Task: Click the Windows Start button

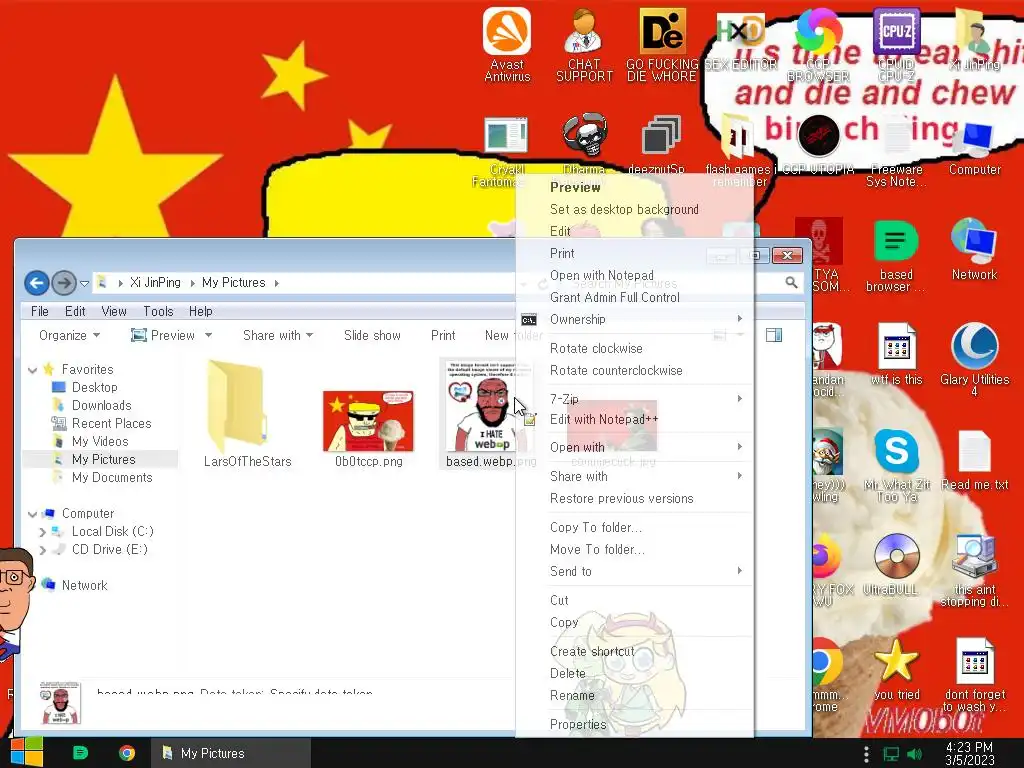Action: point(26,752)
